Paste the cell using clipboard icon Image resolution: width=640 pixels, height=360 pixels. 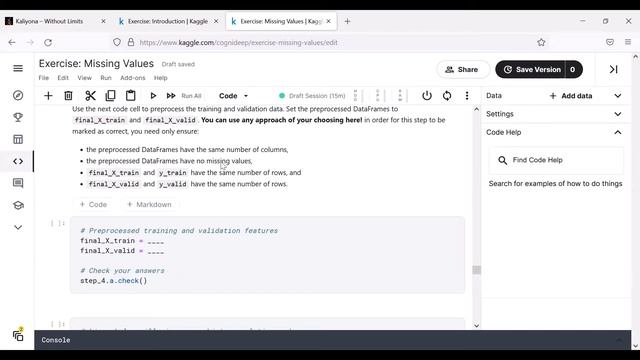131,96
